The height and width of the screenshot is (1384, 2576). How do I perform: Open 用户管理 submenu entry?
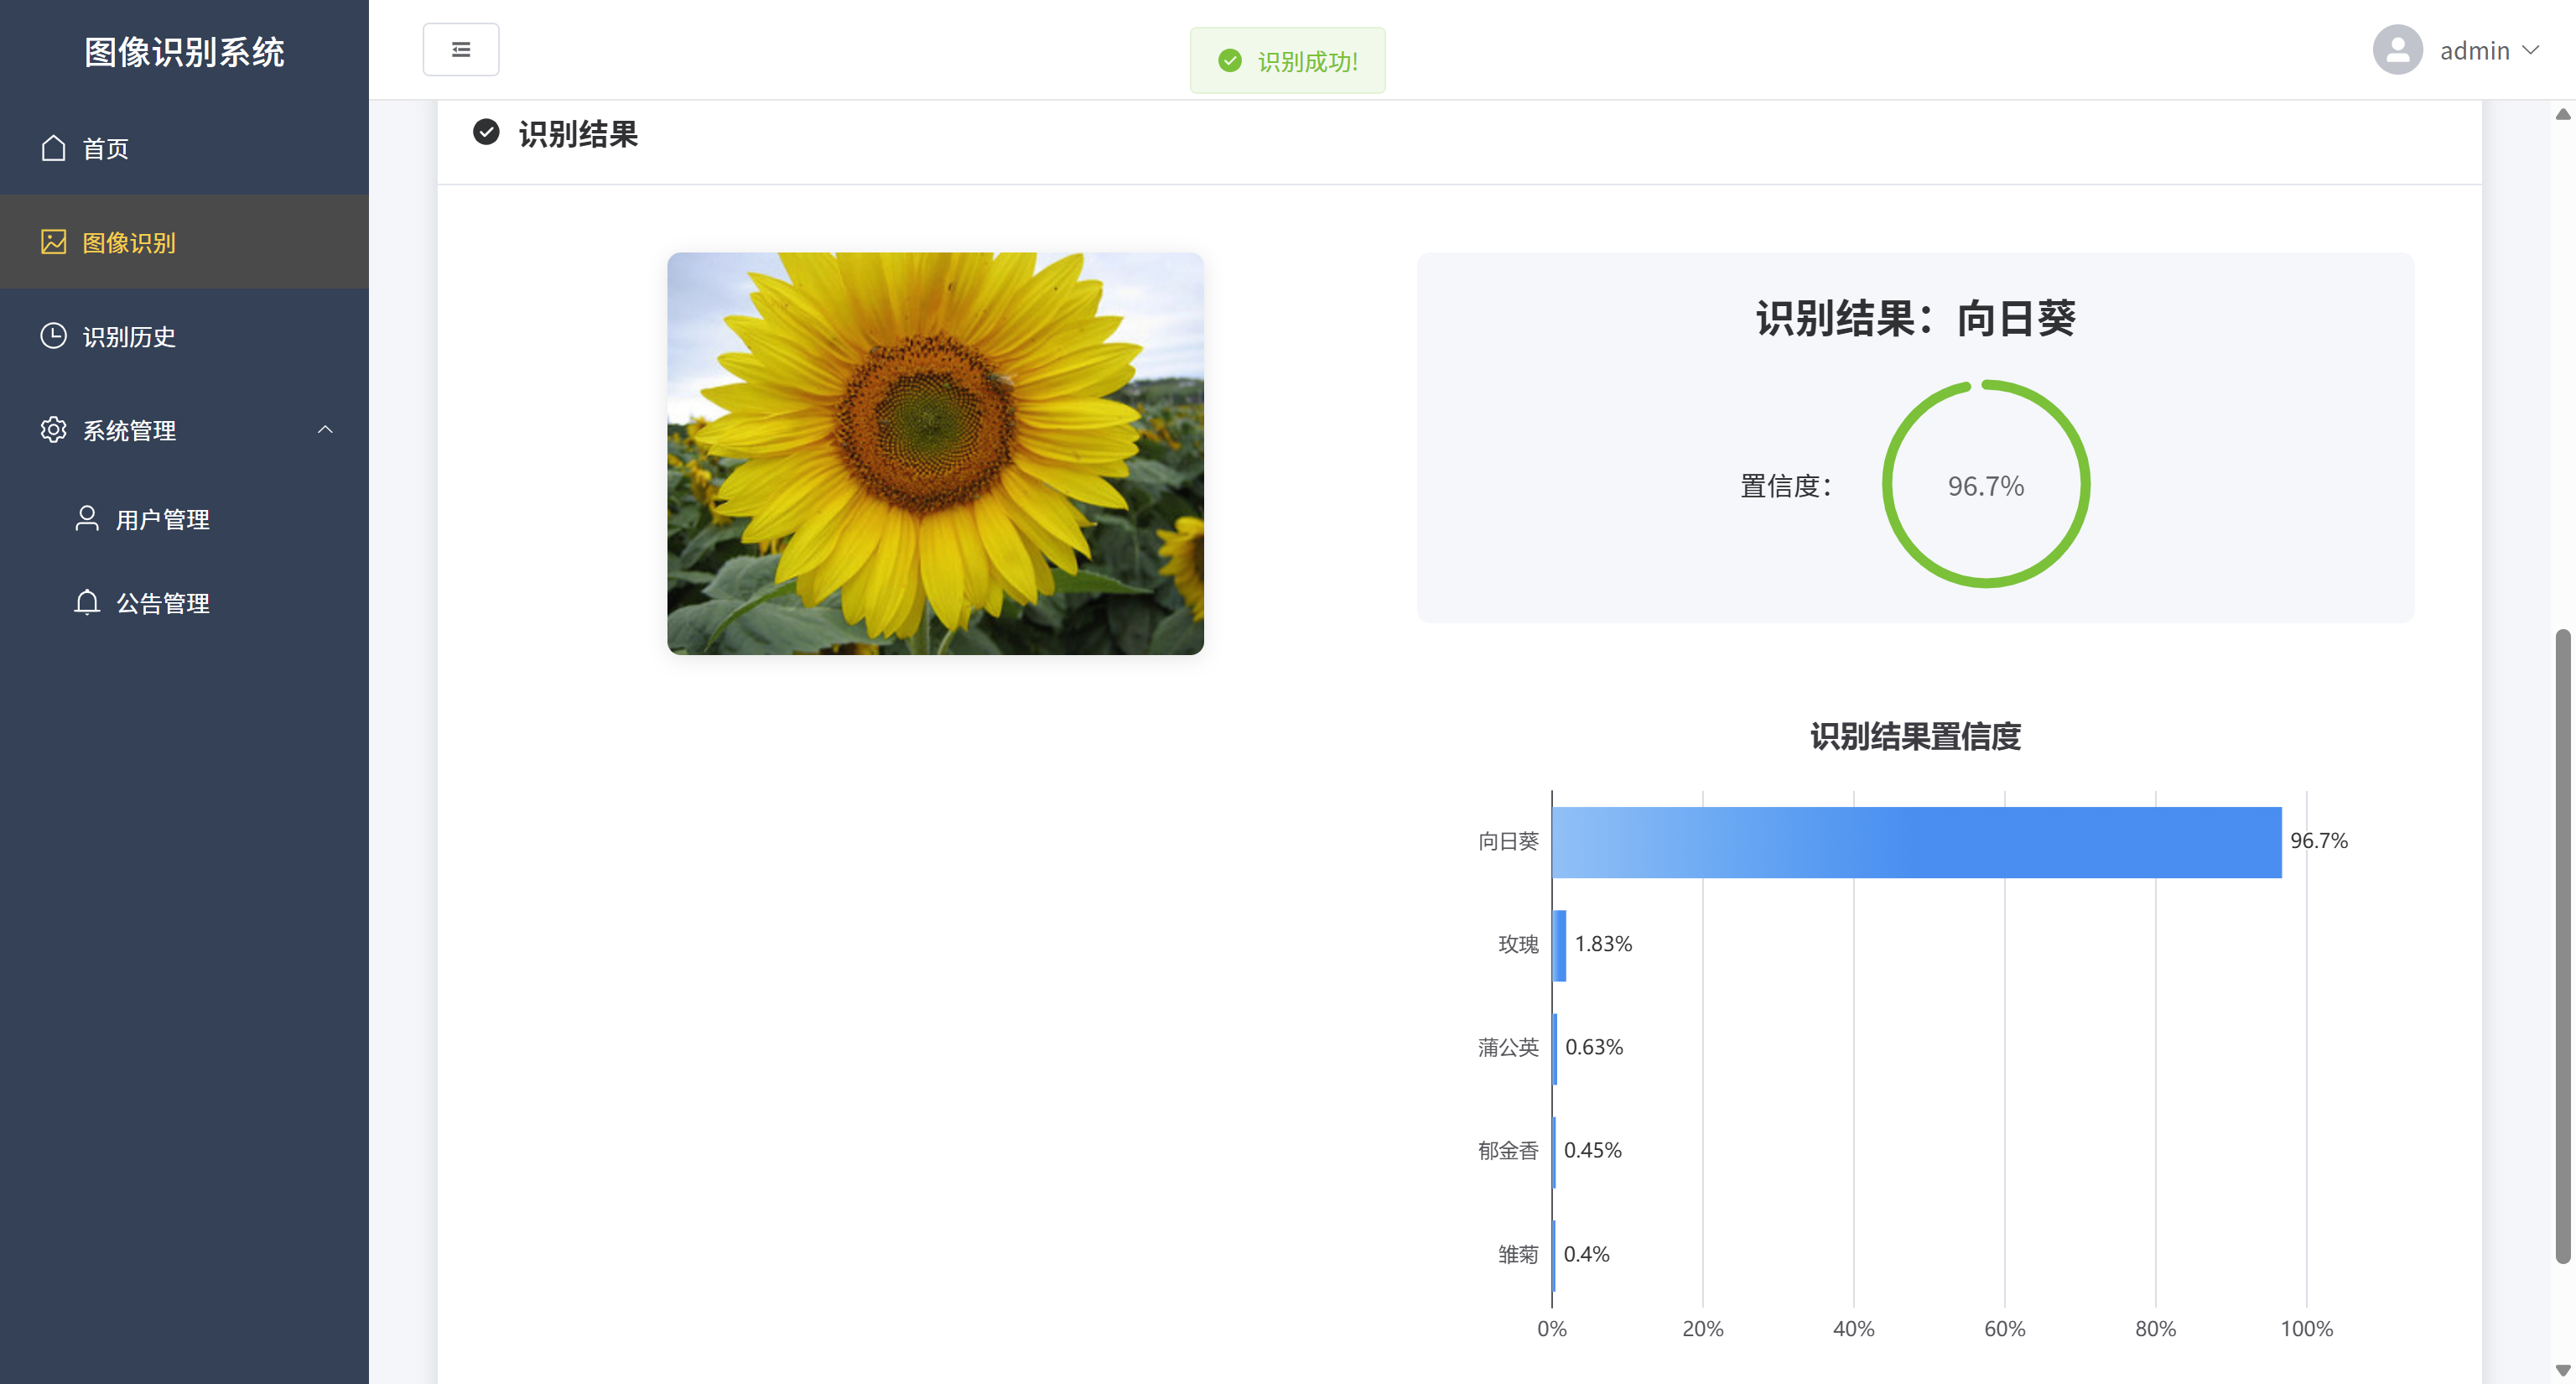click(x=162, y=520)
